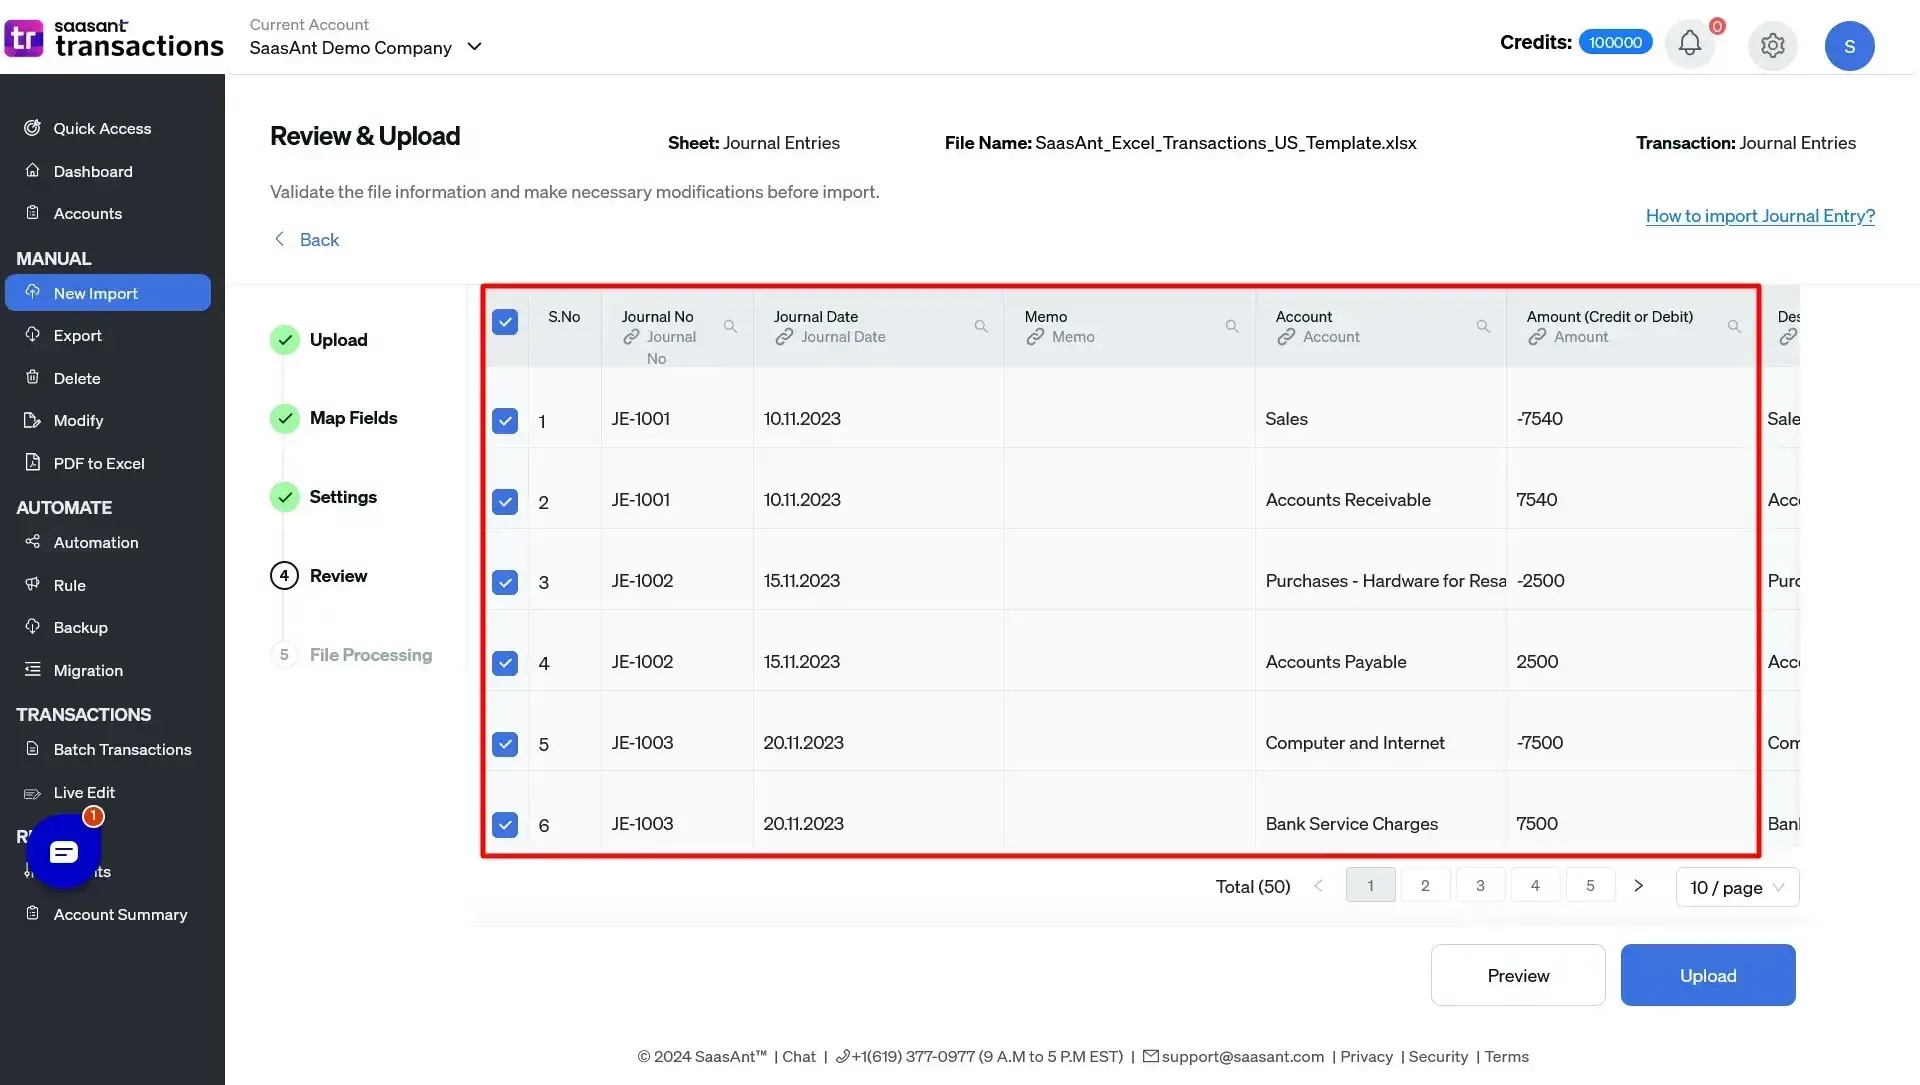1920x1085 pixels.
Task: Click the Back navigation arrow
Action: tap(278, 239)
